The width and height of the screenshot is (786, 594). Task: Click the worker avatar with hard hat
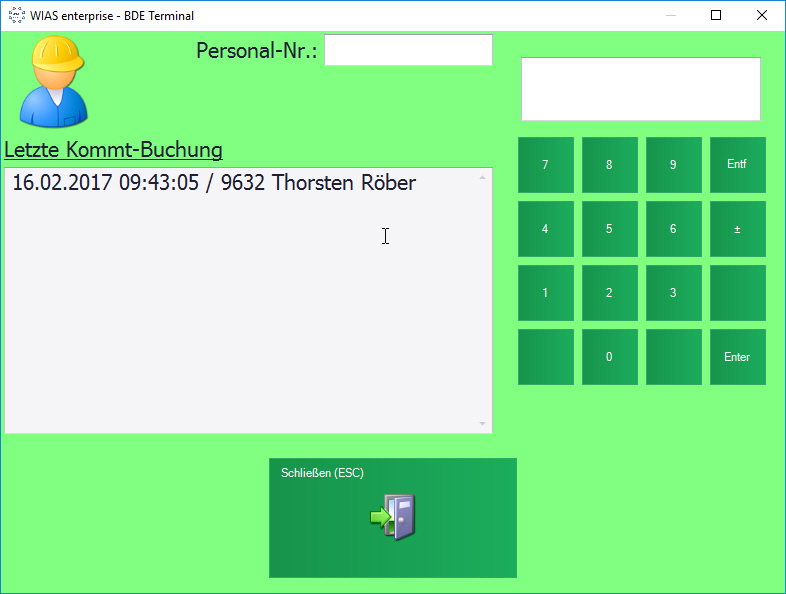54,82
